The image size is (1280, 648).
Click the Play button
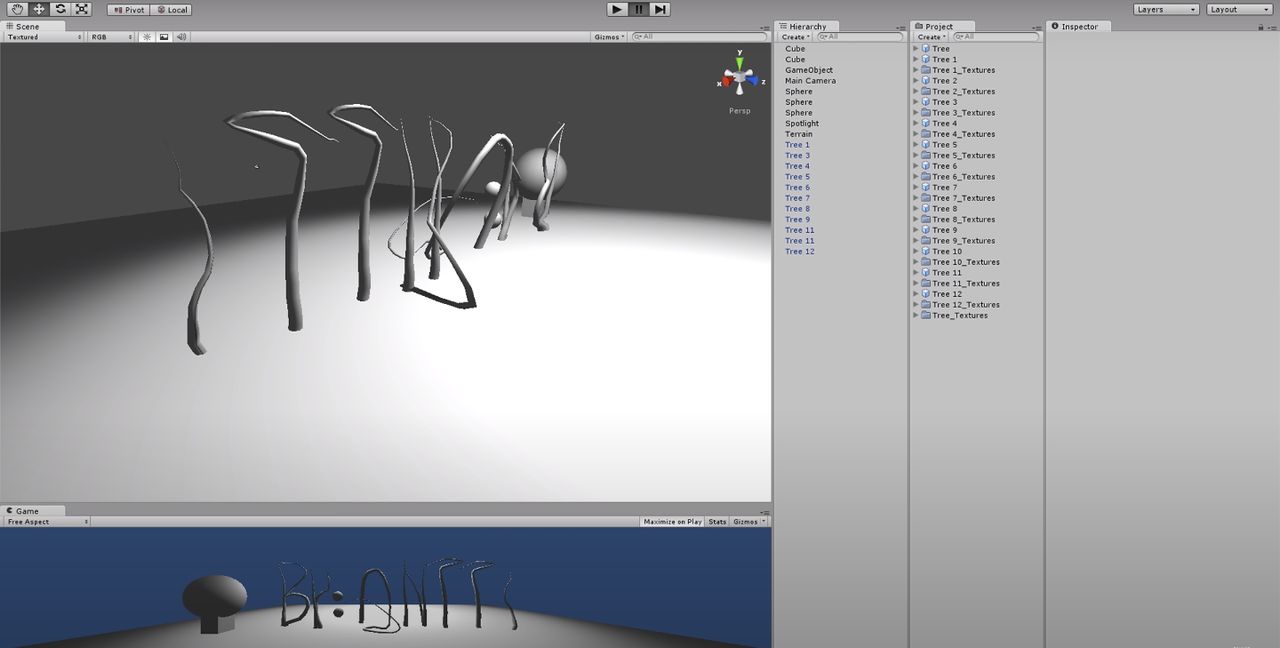(617, 9)
